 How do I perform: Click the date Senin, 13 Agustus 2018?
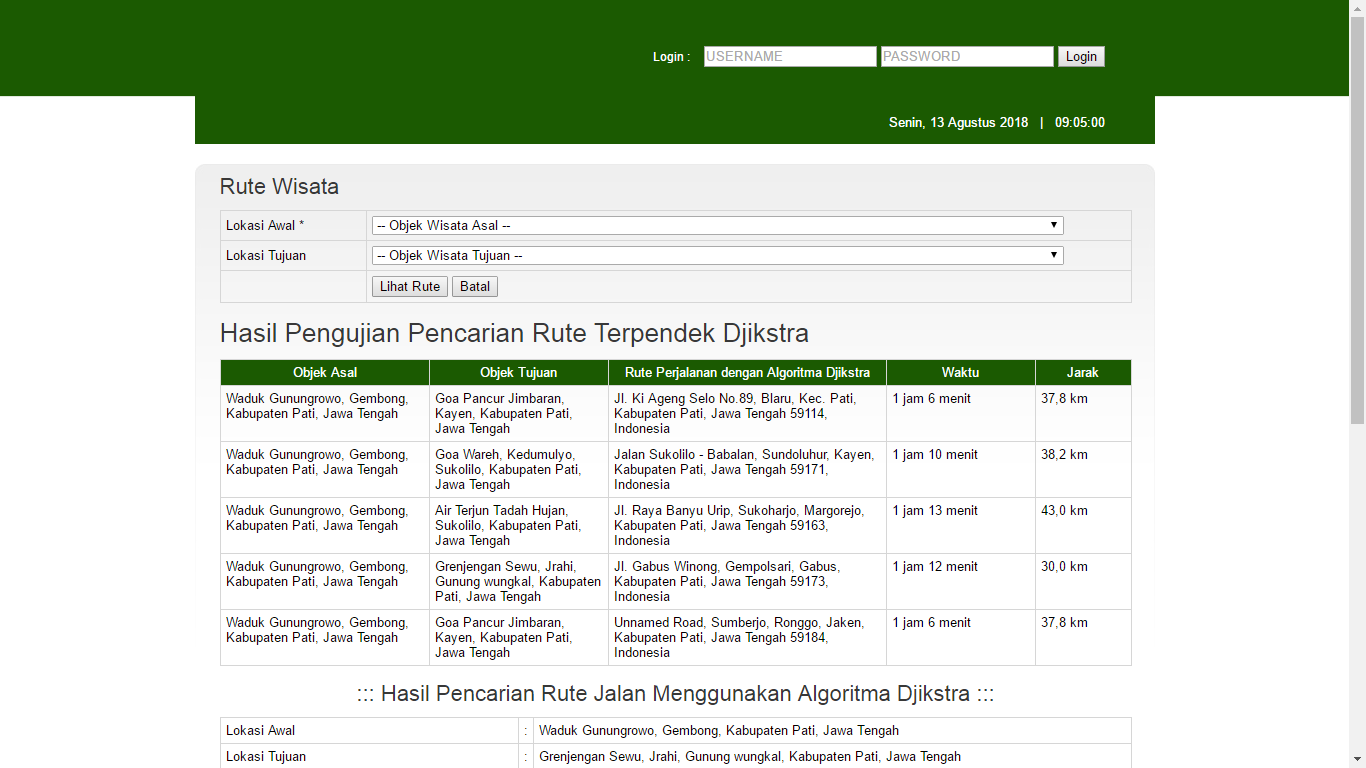(x=958, y=123)
